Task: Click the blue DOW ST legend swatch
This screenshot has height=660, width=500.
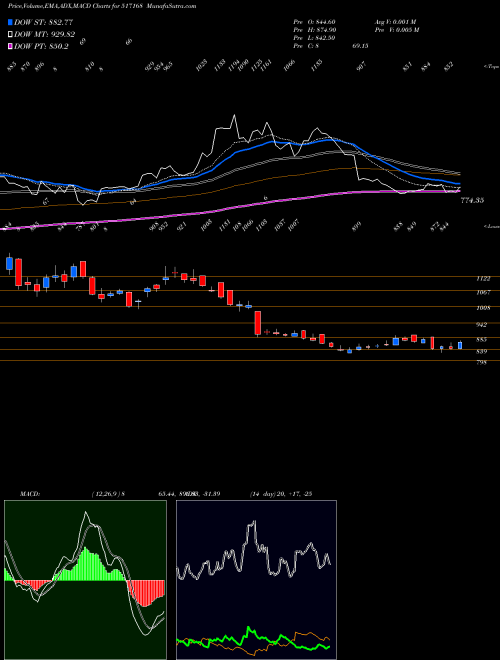Action: pyautogui.click(x=10, y=22)
